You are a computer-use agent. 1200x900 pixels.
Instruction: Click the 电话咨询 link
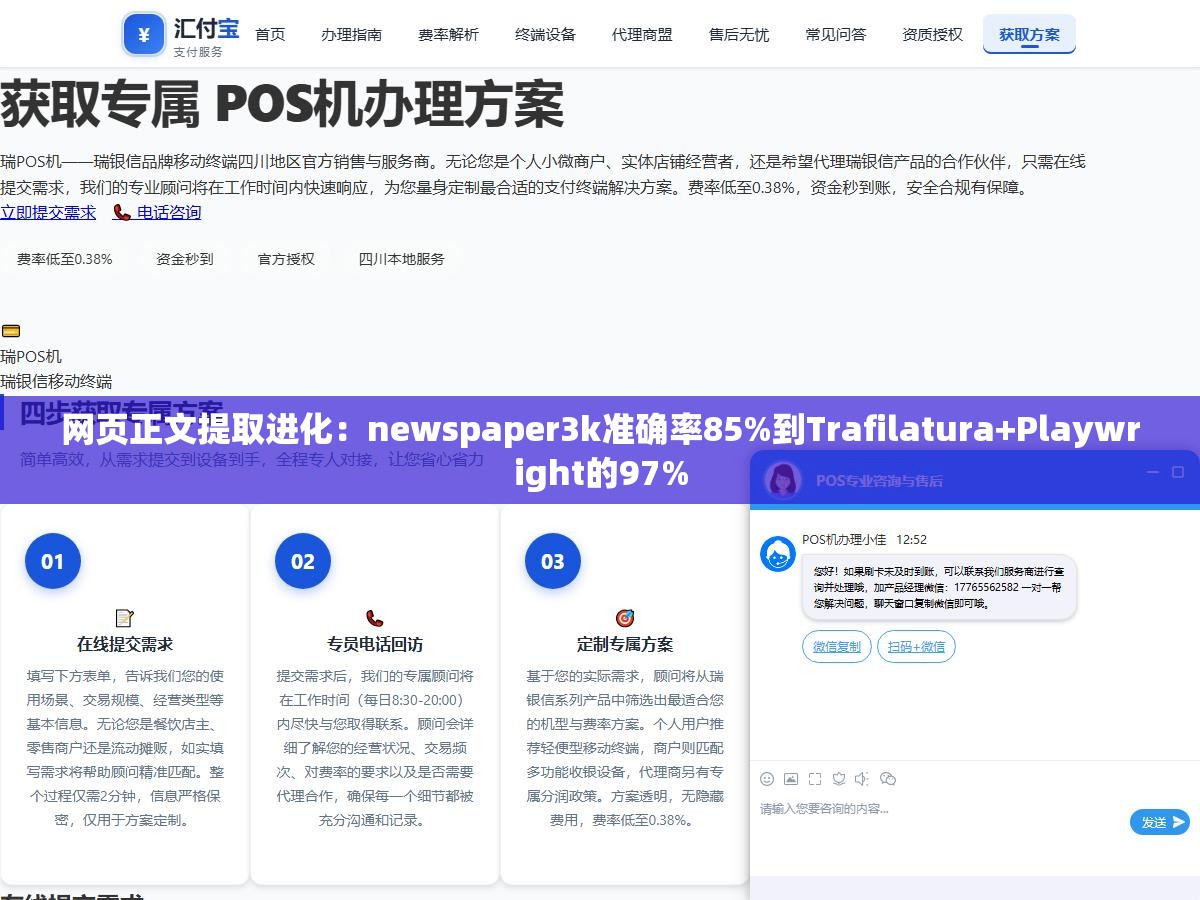[x=157, y=212]
